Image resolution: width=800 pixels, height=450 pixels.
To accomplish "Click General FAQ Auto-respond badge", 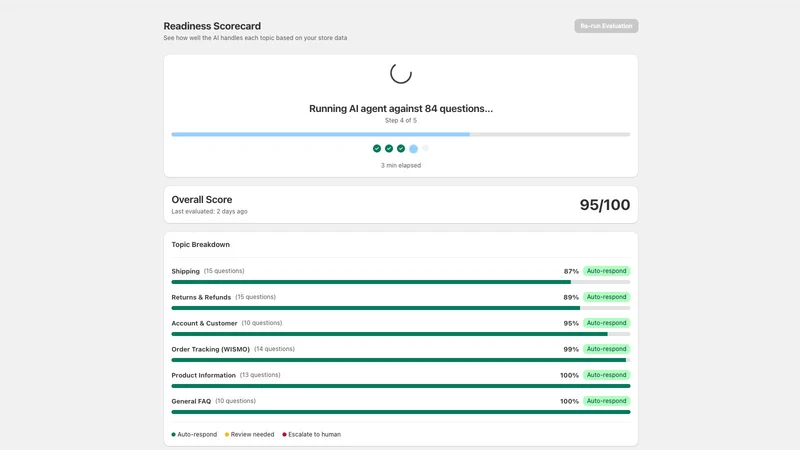I will [607, 401].
